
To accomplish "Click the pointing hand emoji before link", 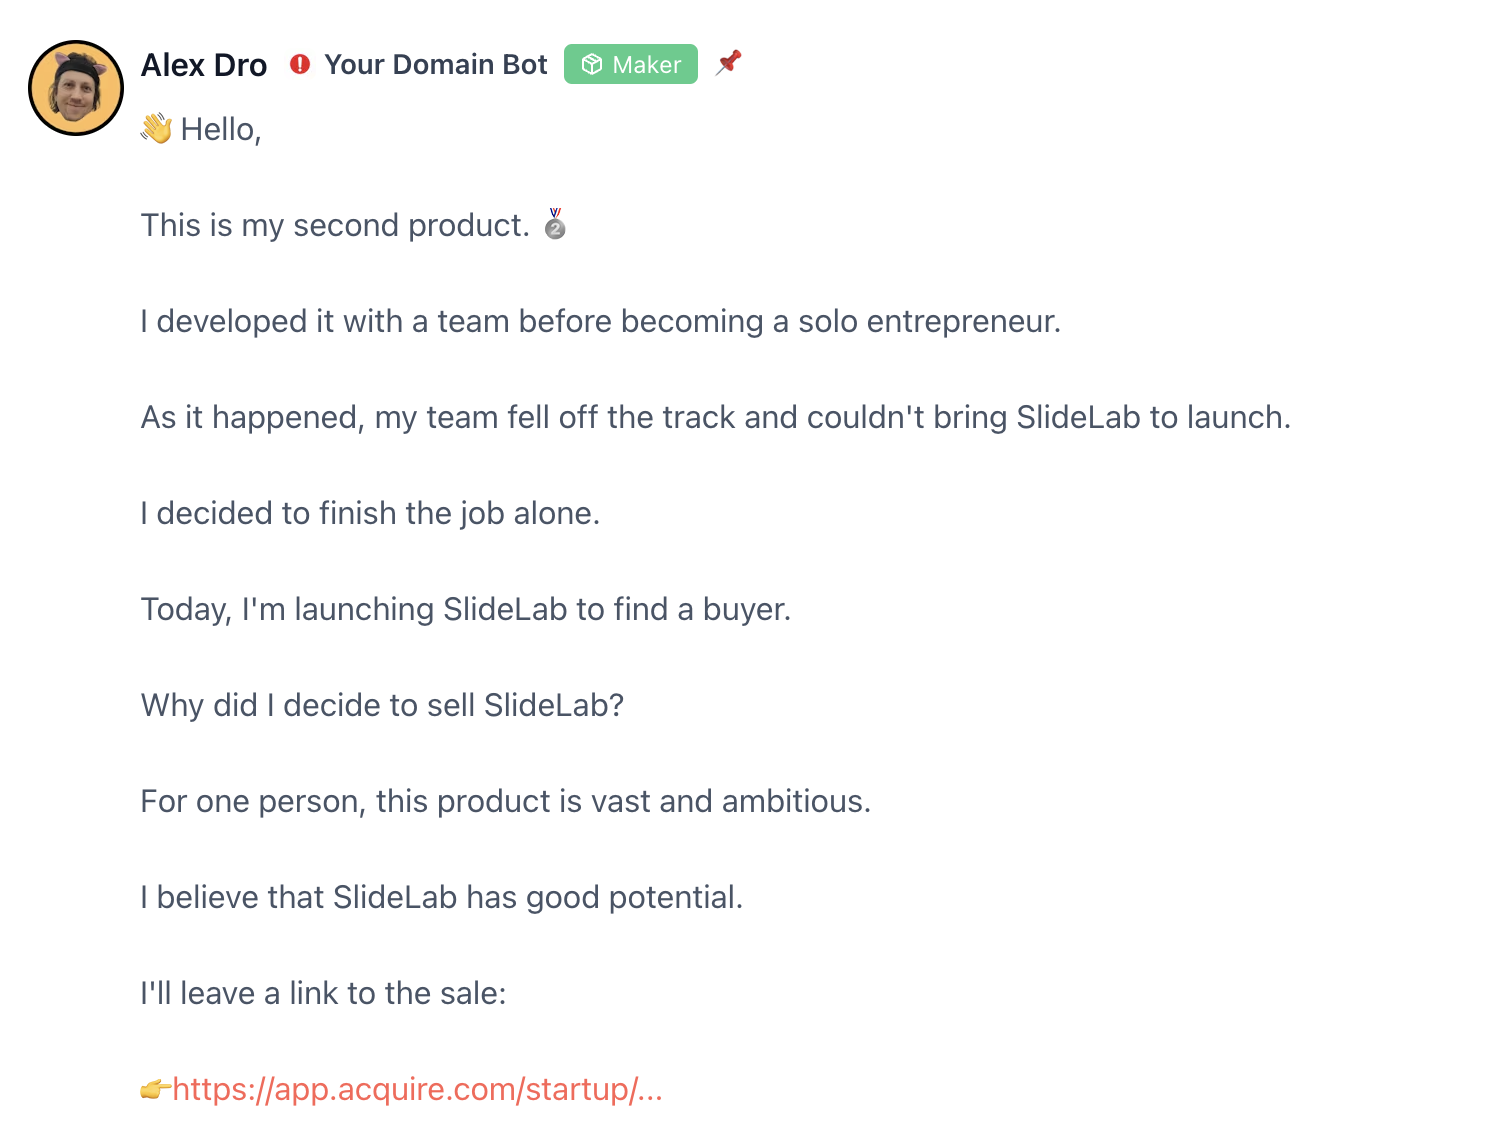I will (x=155, y=1089).
